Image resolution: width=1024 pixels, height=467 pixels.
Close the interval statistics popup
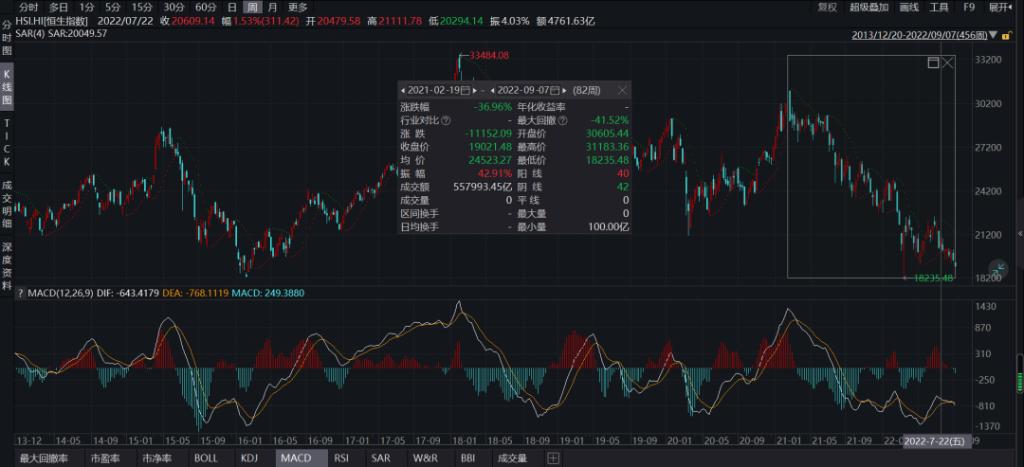(622, 90)
